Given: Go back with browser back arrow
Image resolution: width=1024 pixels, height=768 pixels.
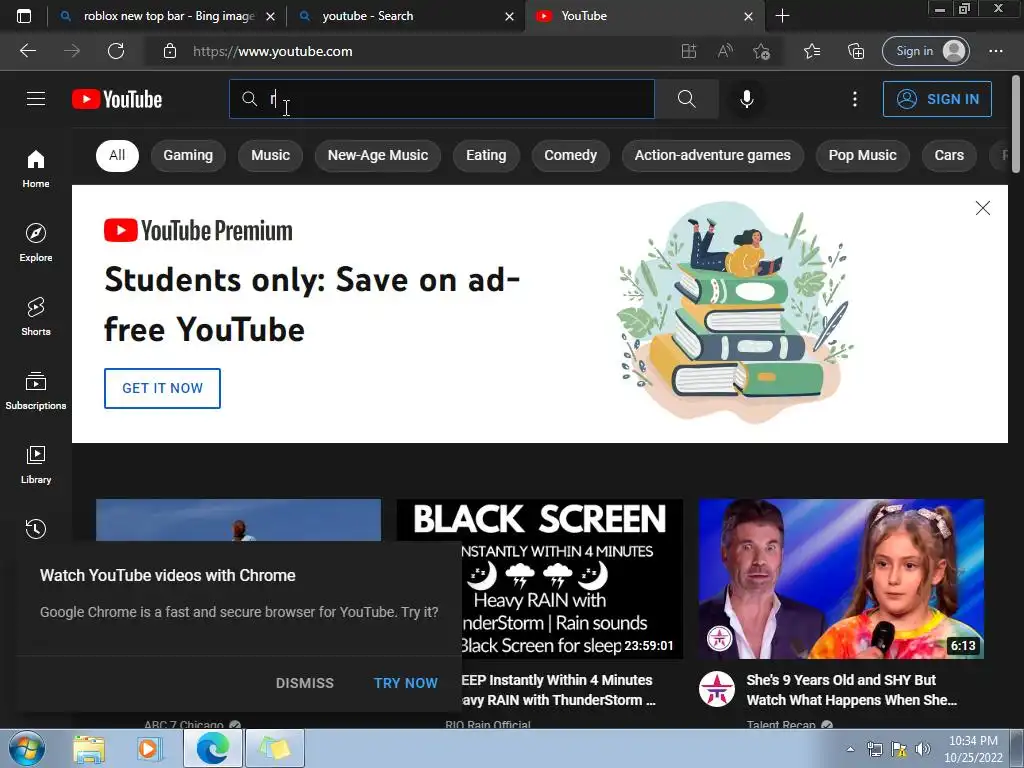Looking at the screenshot, I should pos(27,51).
